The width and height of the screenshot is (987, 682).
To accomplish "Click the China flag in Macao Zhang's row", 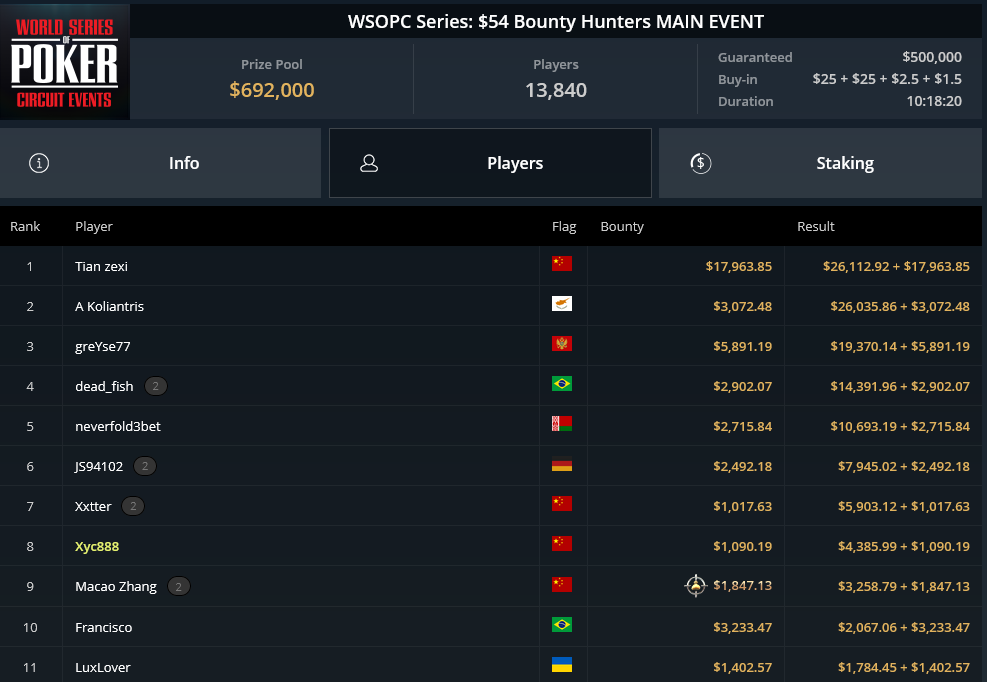I will point(561,584).
